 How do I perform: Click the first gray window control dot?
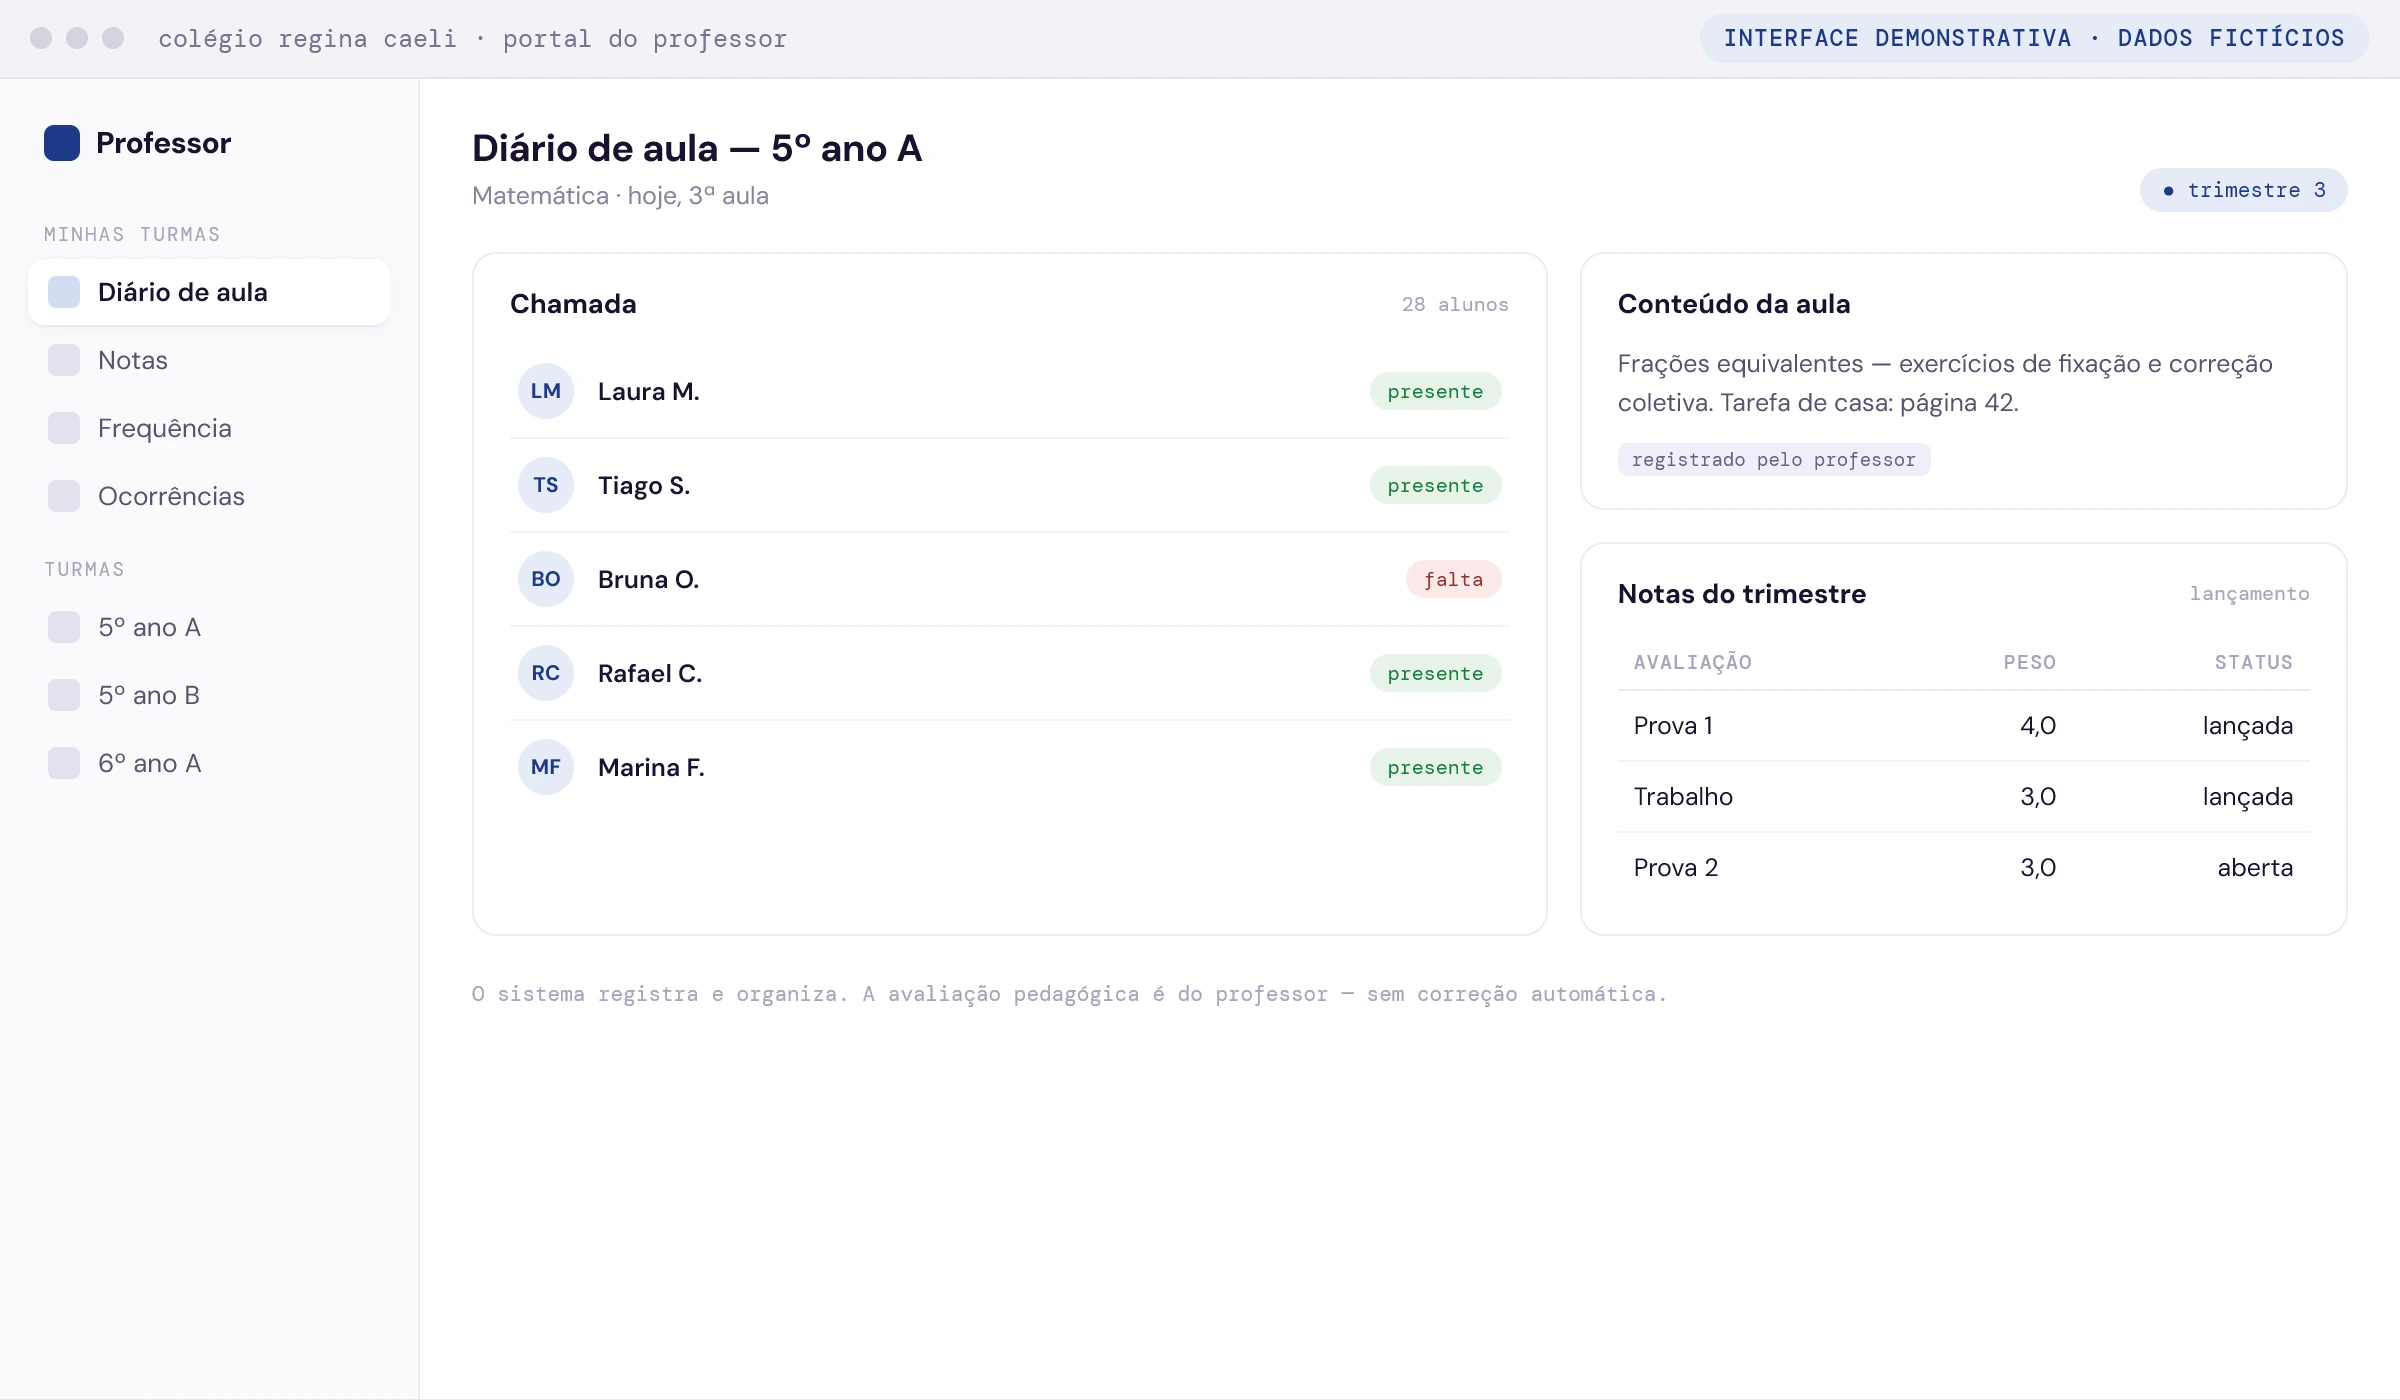41,38
